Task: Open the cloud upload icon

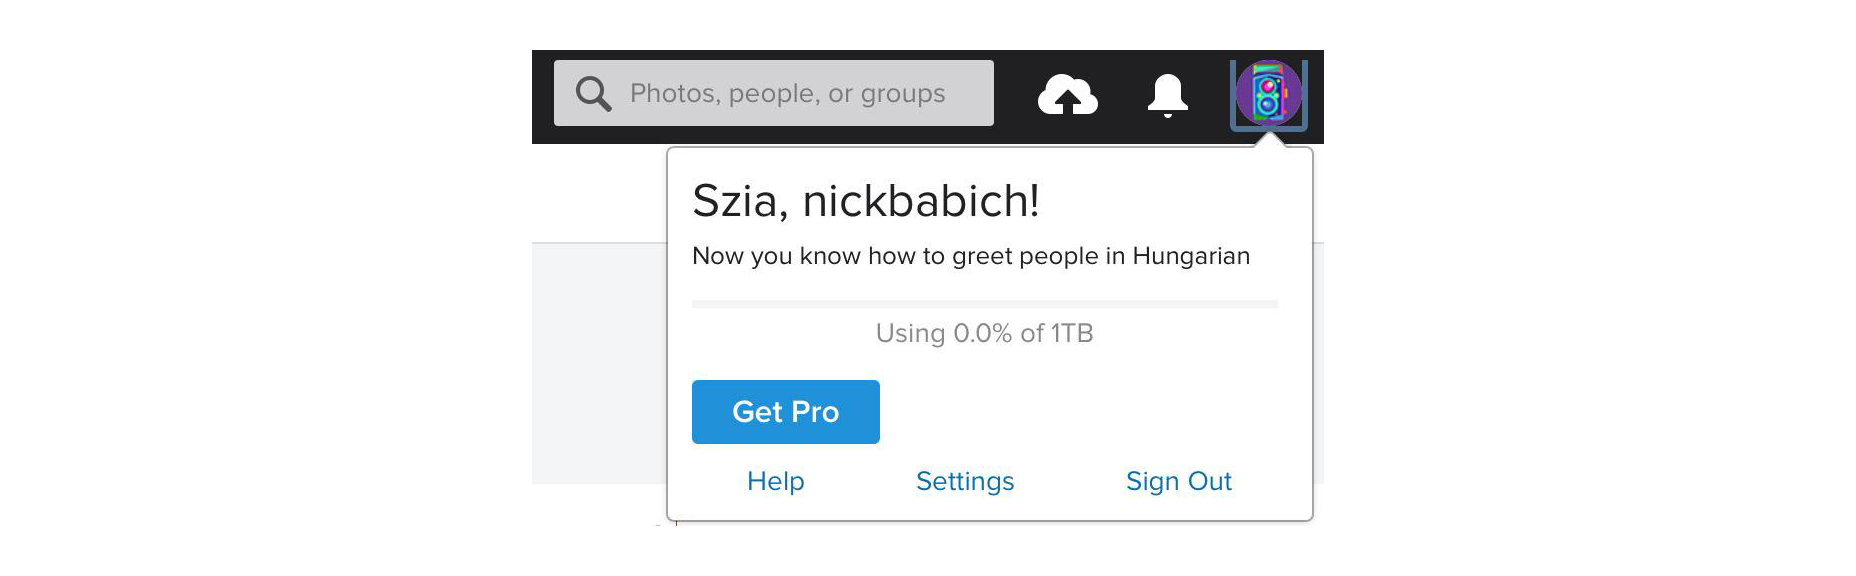Action: pyautogui.click(x=1067, y=95)
